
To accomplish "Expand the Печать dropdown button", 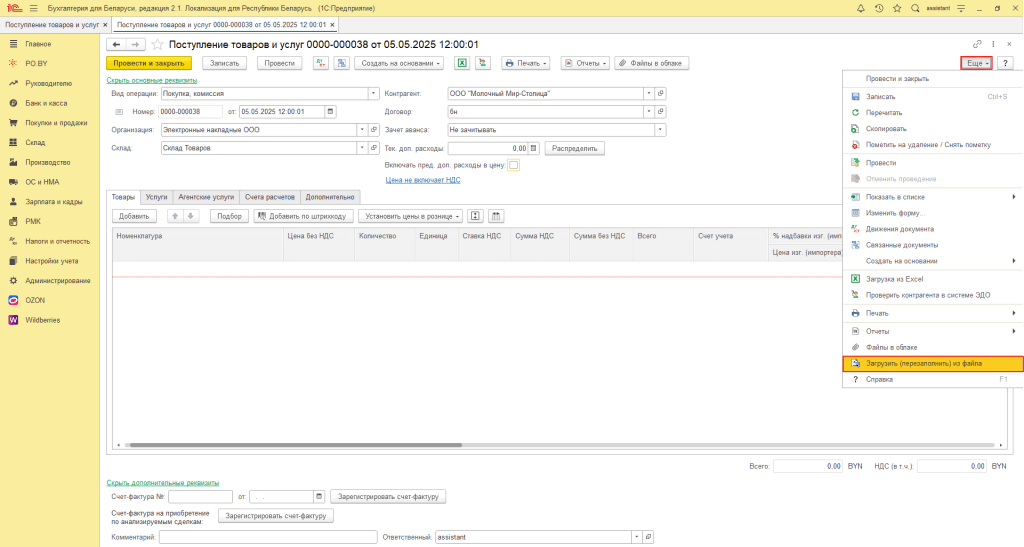I will tap(526, 63).
